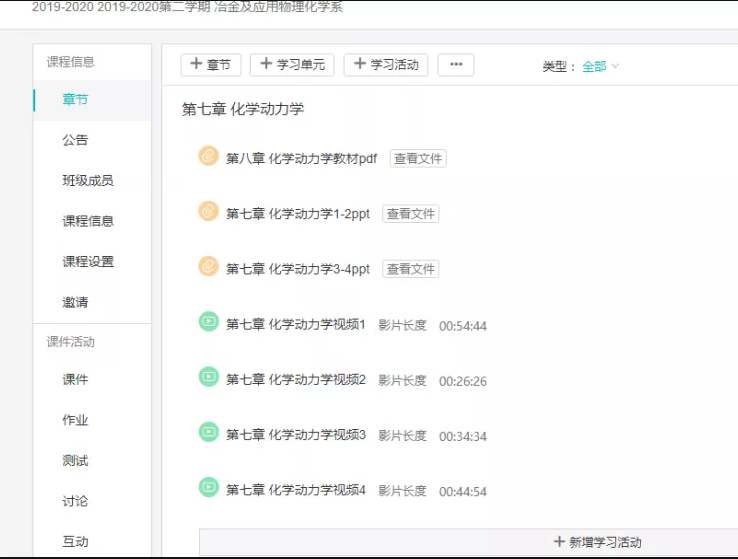
Task: Expand the 类型 全部 filter dropdown
Action: 600,66
